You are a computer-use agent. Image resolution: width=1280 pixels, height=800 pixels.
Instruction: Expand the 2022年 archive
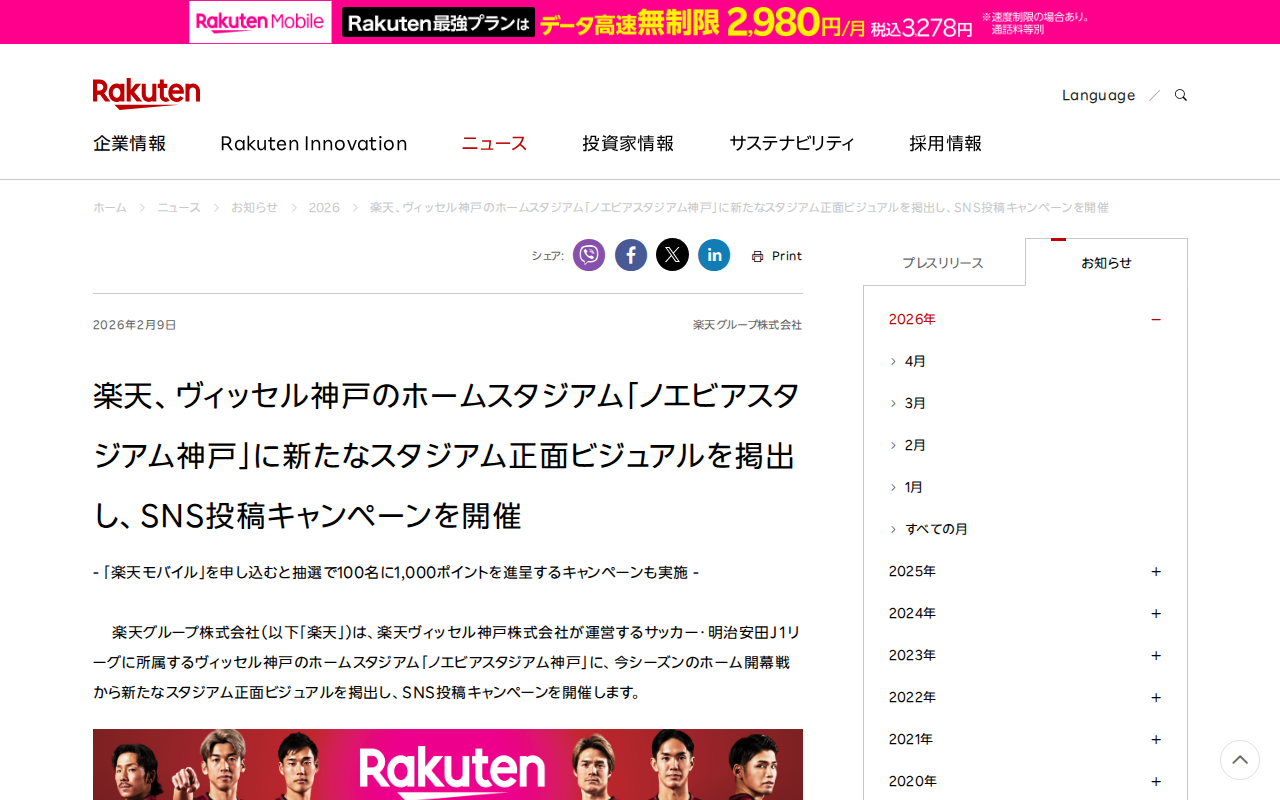click(1156, 698)
